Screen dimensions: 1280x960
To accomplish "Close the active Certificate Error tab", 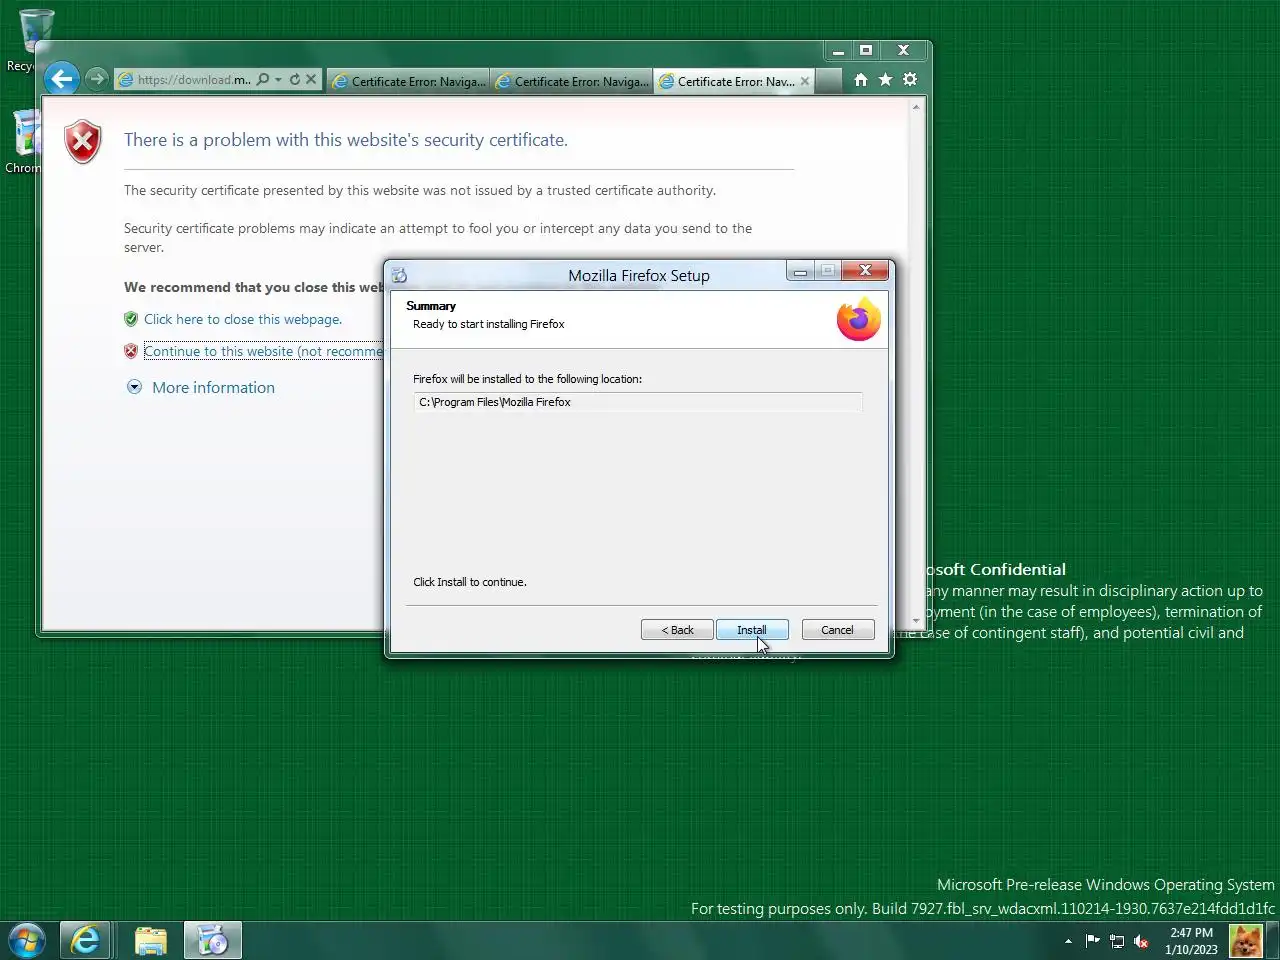I will pyautogui.click(x=805, y=81).
